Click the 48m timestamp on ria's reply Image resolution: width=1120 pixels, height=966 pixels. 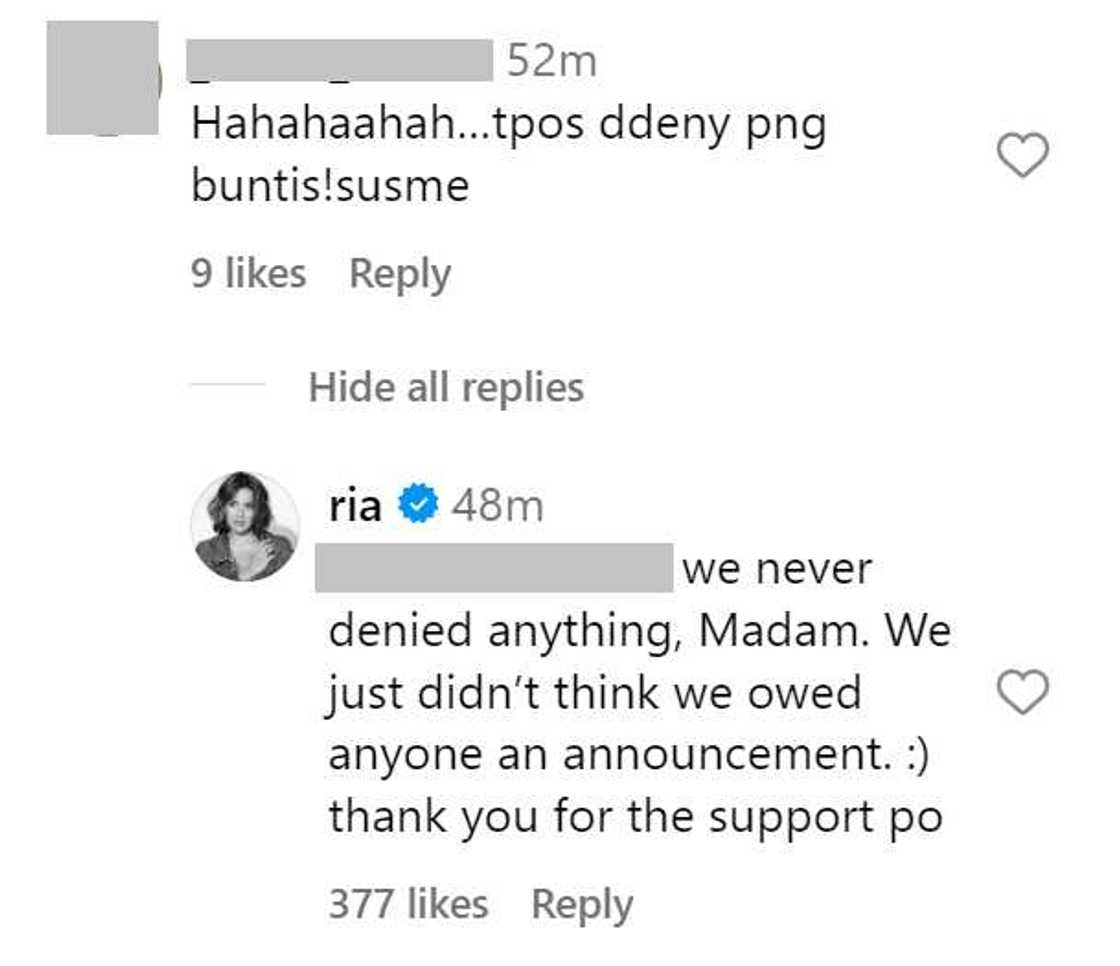point(497,507)
